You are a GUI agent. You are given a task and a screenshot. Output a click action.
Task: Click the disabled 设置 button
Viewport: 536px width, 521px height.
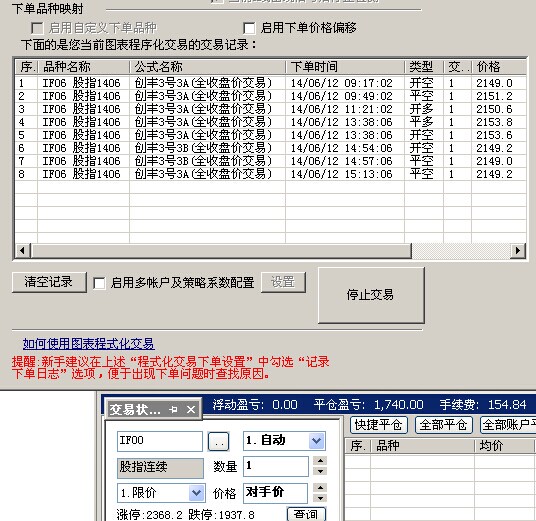(283, 282)
